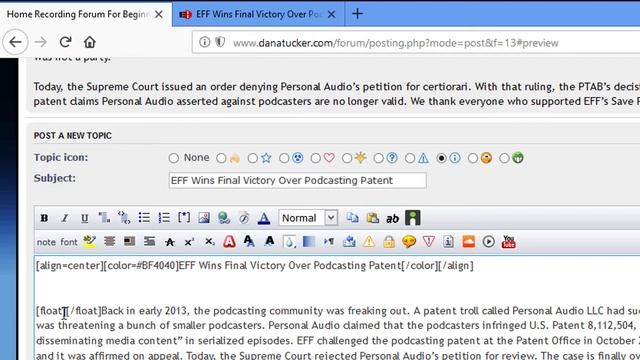This screenshot has height=360, width=640.
Task: Select the heart topic icon radio
Action: pyautogui.click(x=316, y=158)
